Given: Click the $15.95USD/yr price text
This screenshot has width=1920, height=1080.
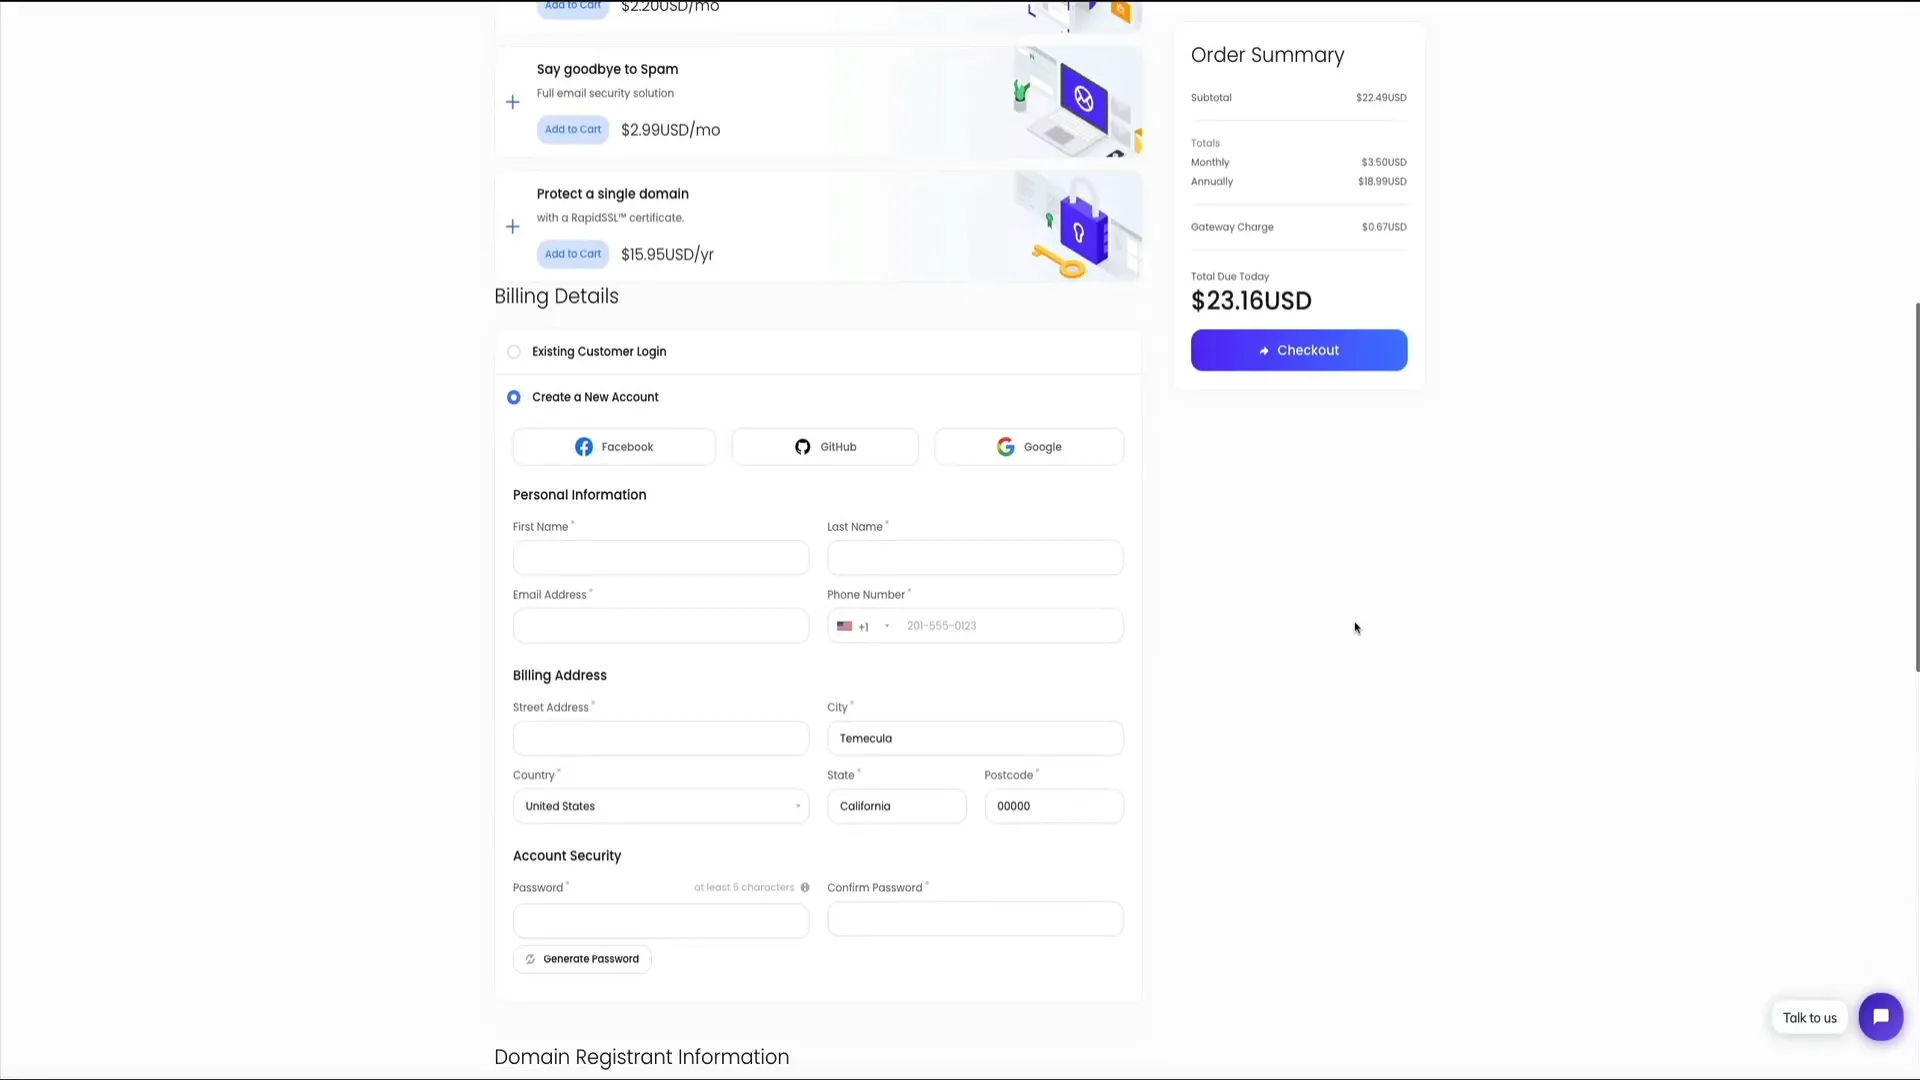Looking at the screenshot, I should point(667,254).
